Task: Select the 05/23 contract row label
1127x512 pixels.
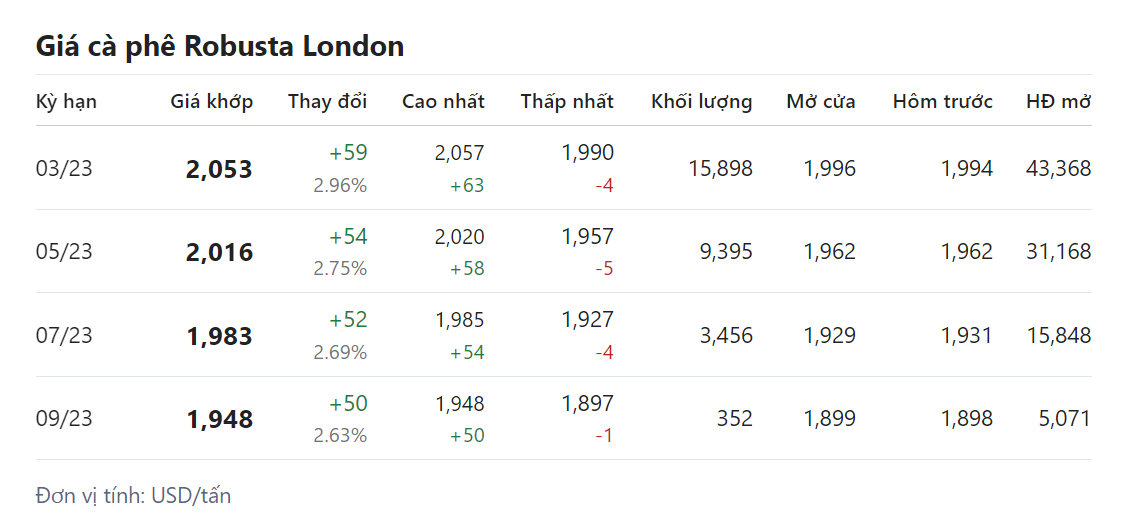Action: [64, 252]
